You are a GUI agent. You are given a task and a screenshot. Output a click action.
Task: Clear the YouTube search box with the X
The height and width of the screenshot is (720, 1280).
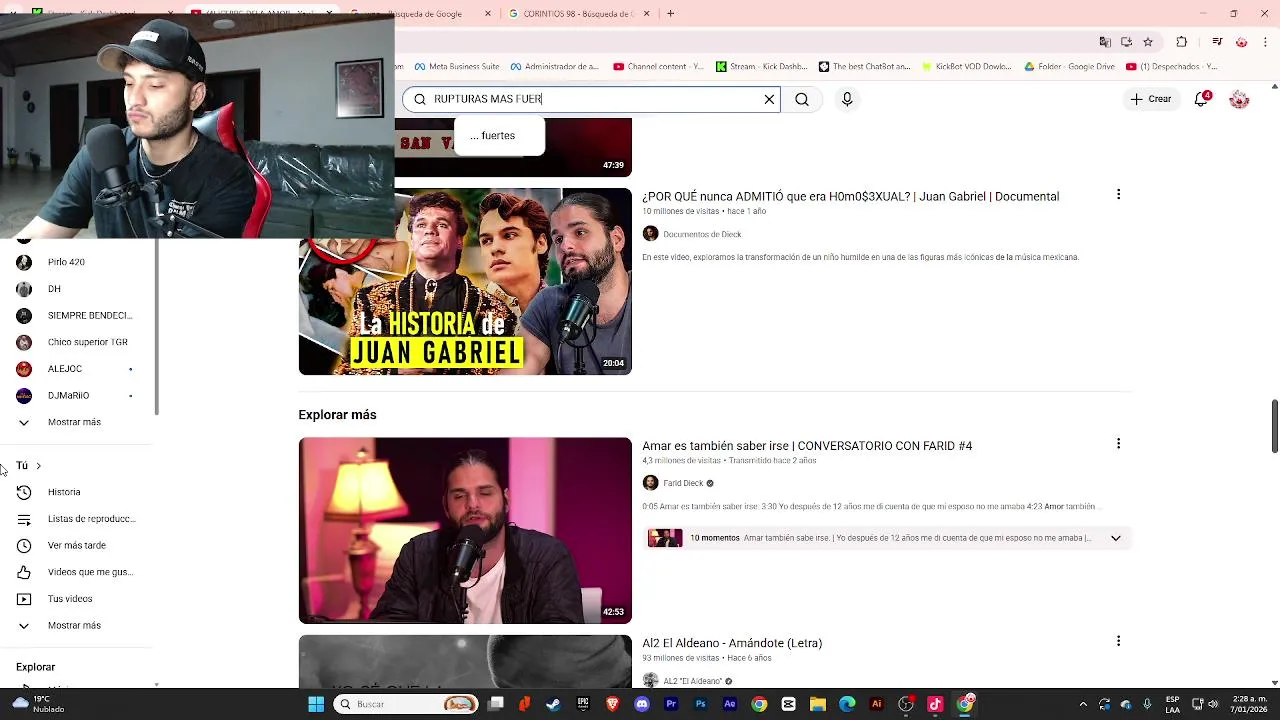(x=769, y=99)
